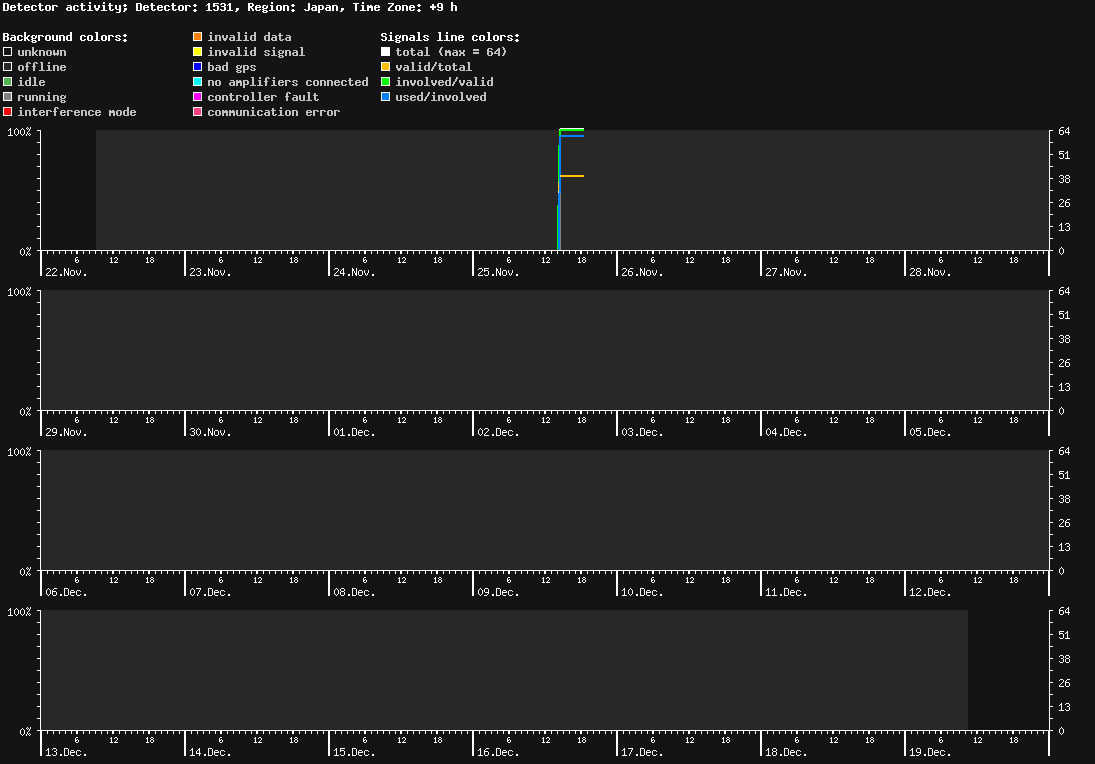Click the 19.Dec. date label
This screenshot has width=1095, height=764.
[930, 752]
